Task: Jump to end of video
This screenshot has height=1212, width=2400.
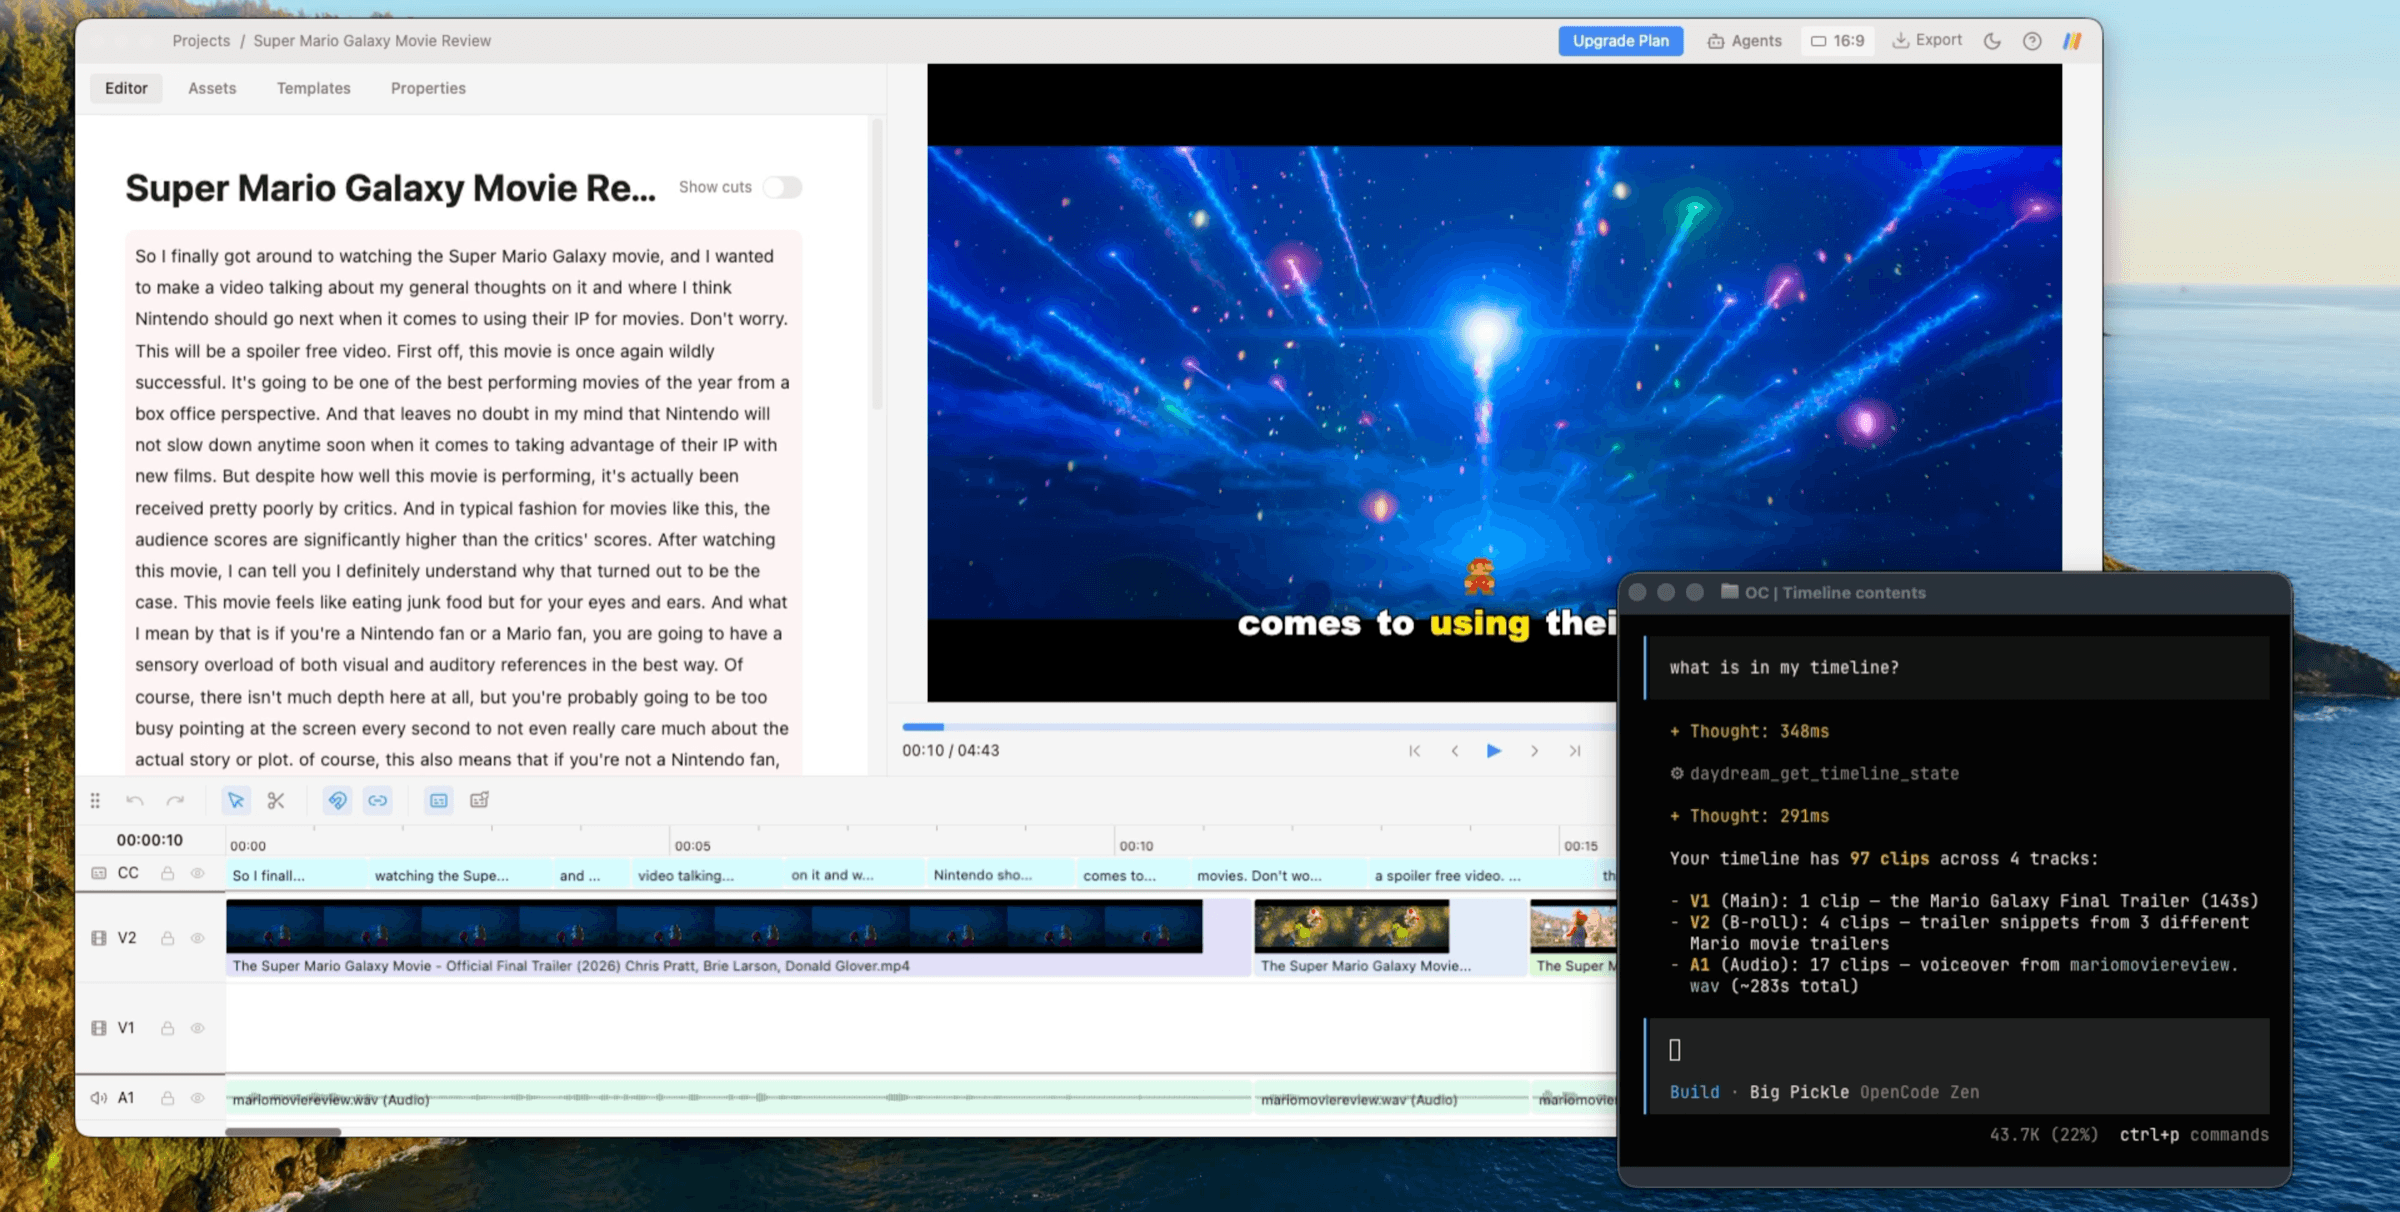Action: (1575, 751)
